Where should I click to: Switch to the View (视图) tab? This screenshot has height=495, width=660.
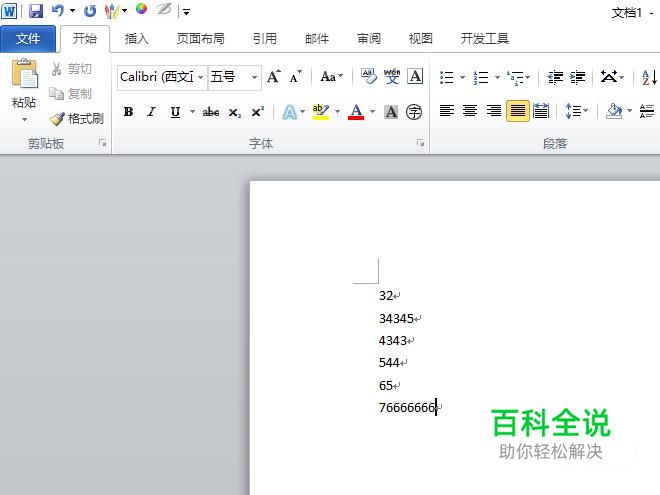pyautogui.click(x=420, y=39)
